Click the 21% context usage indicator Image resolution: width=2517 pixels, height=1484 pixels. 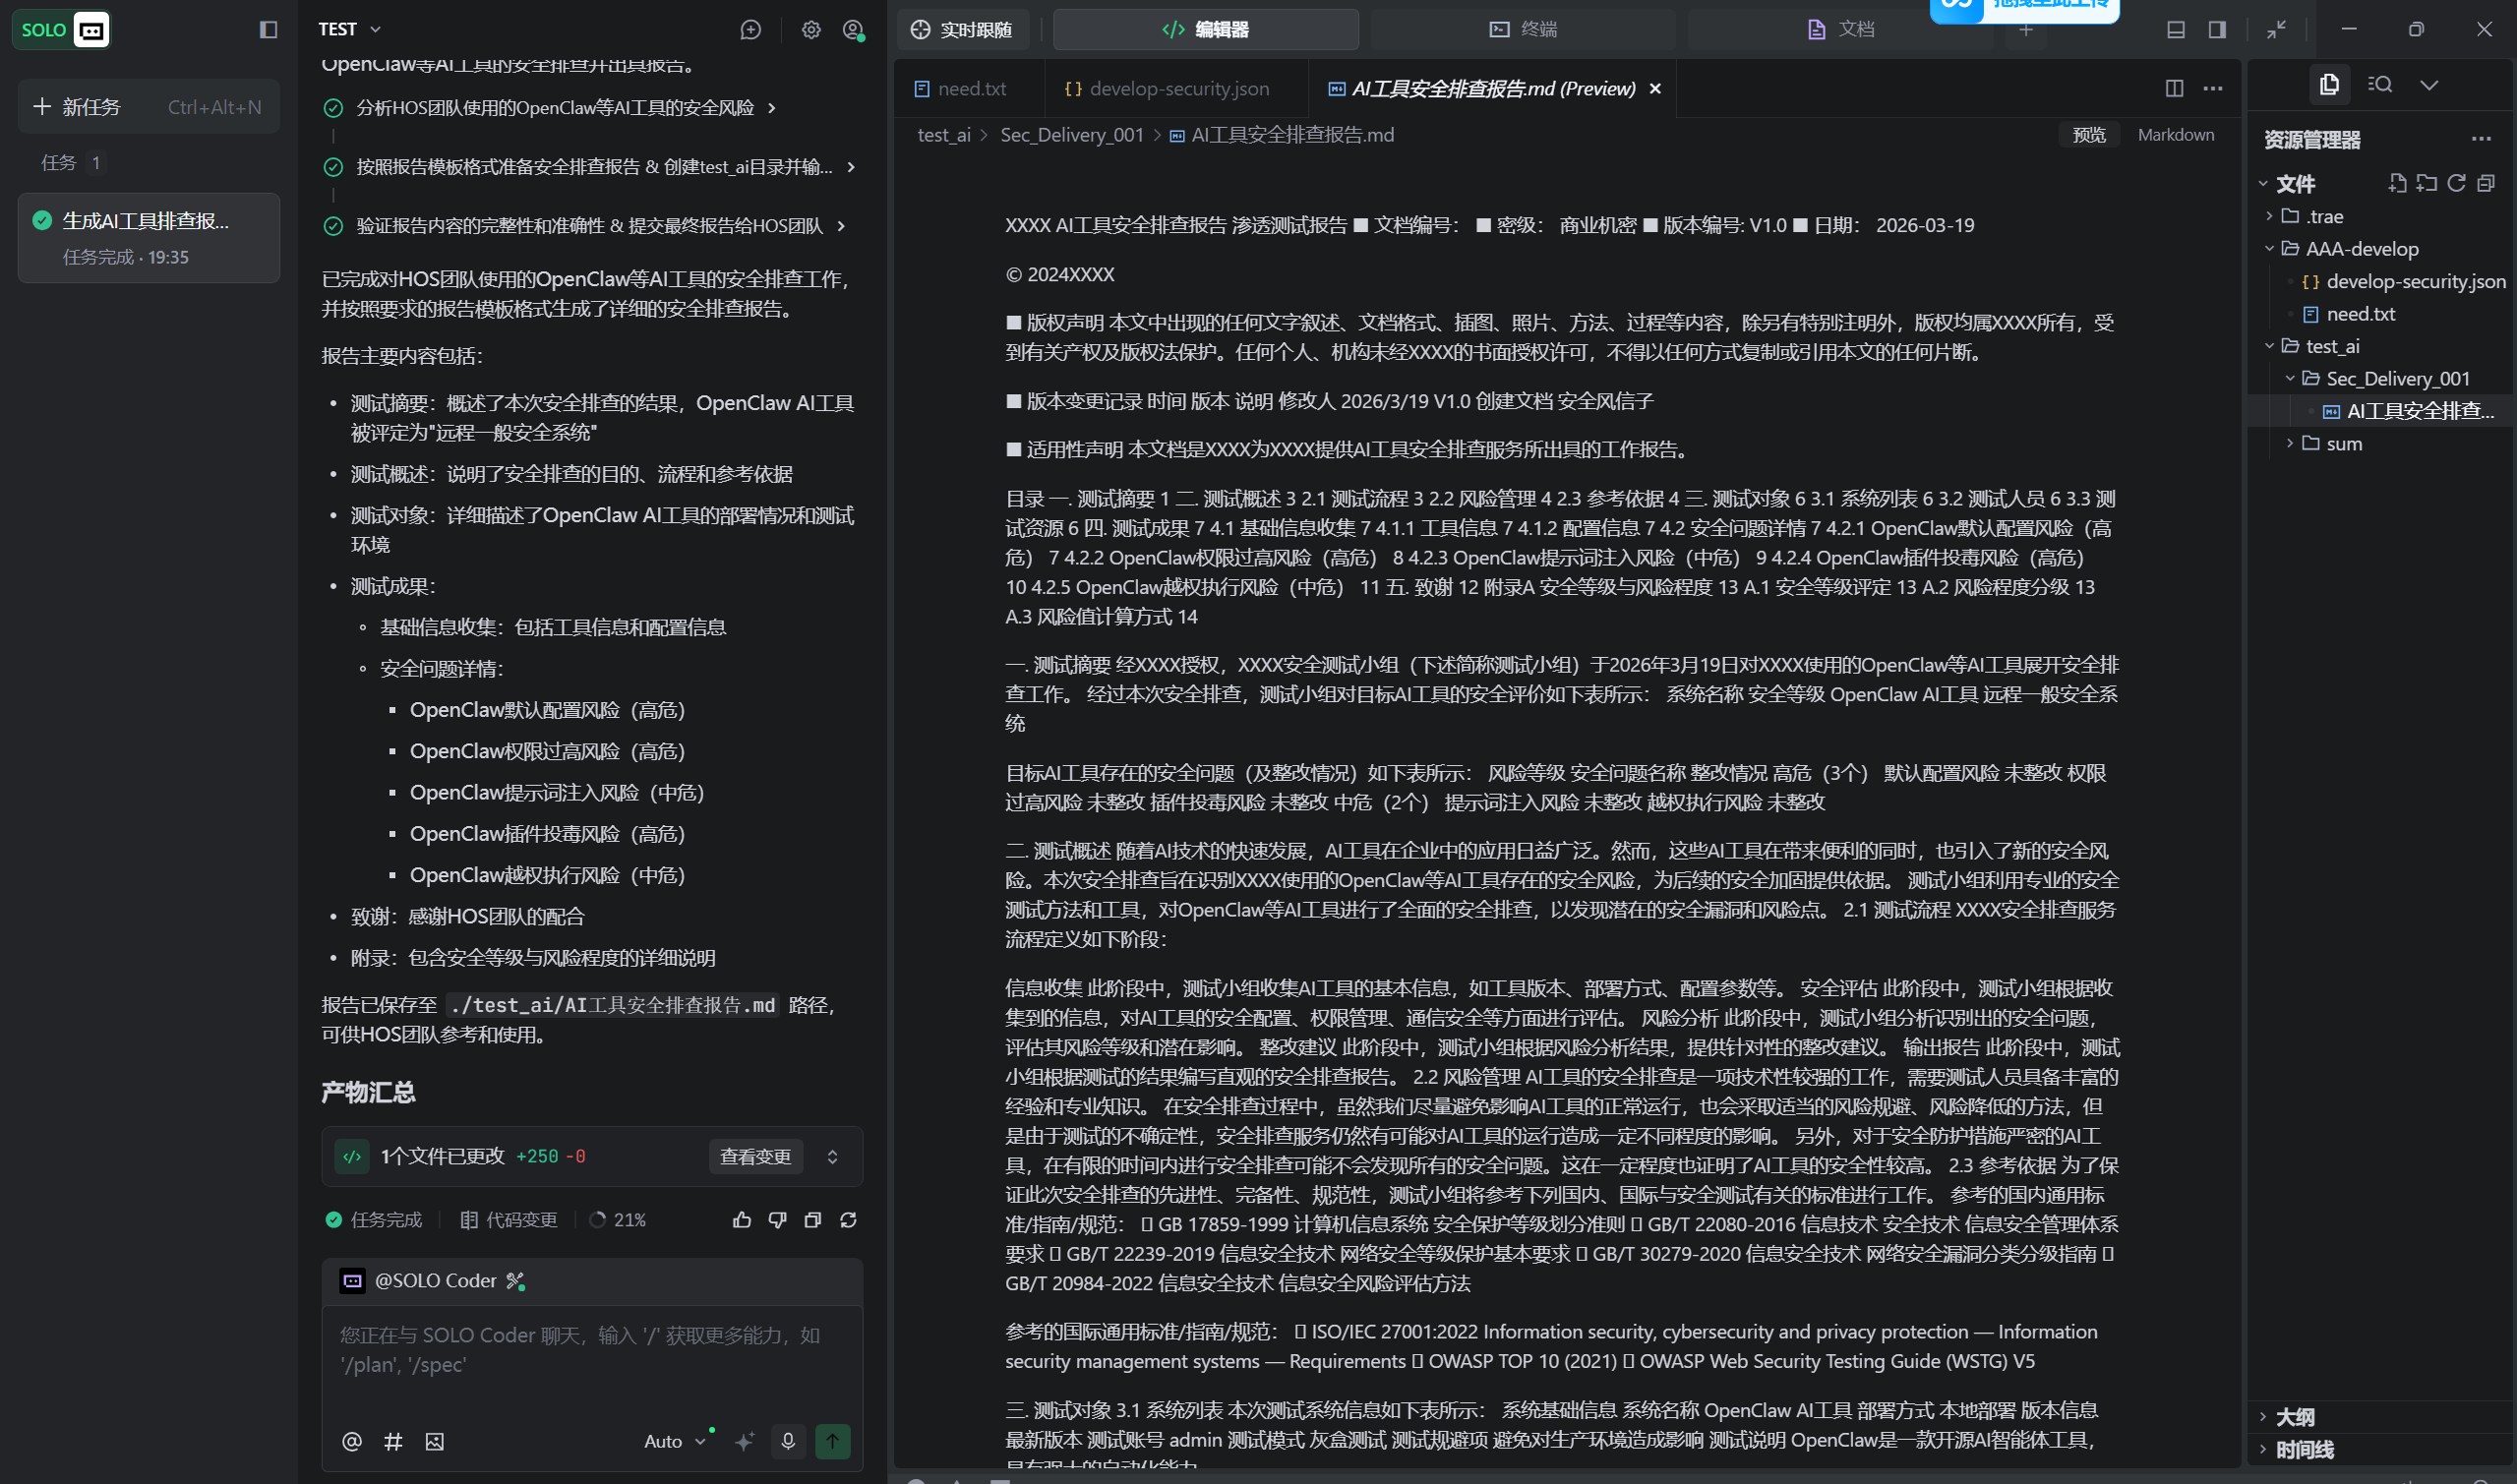pyautogui.click(x=618, y=1220)
